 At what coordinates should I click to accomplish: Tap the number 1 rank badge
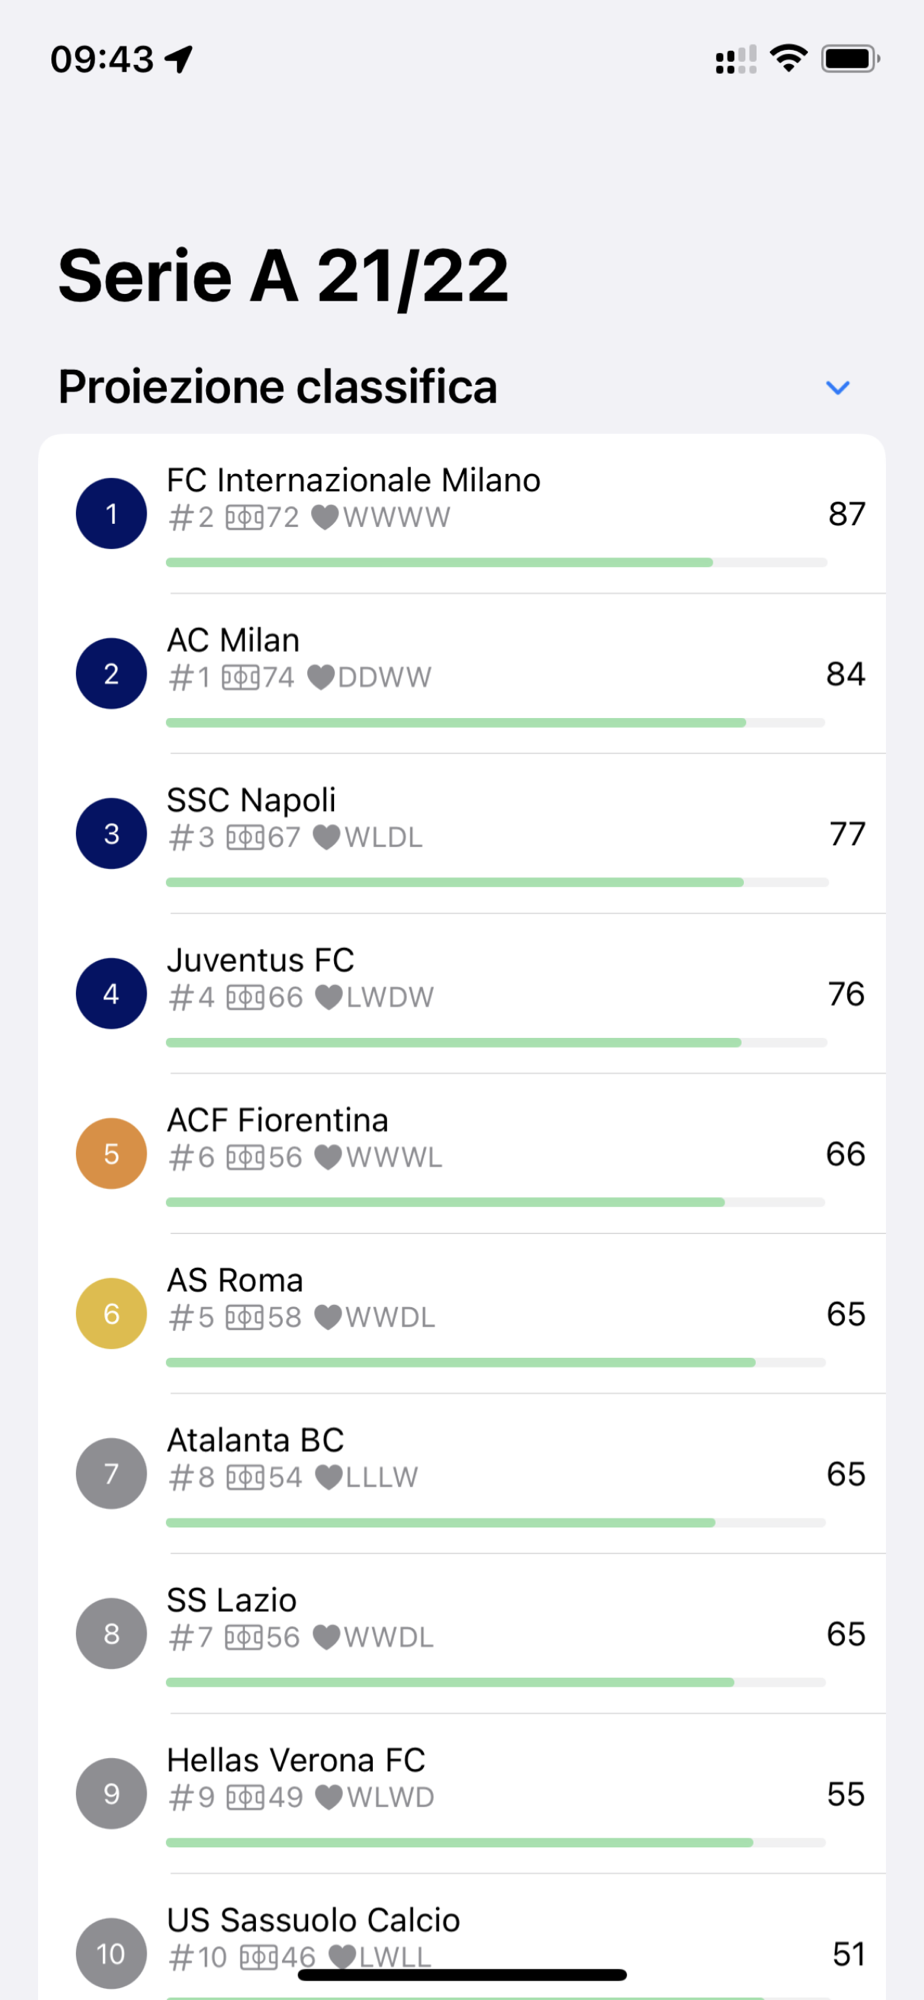(111, 513)
